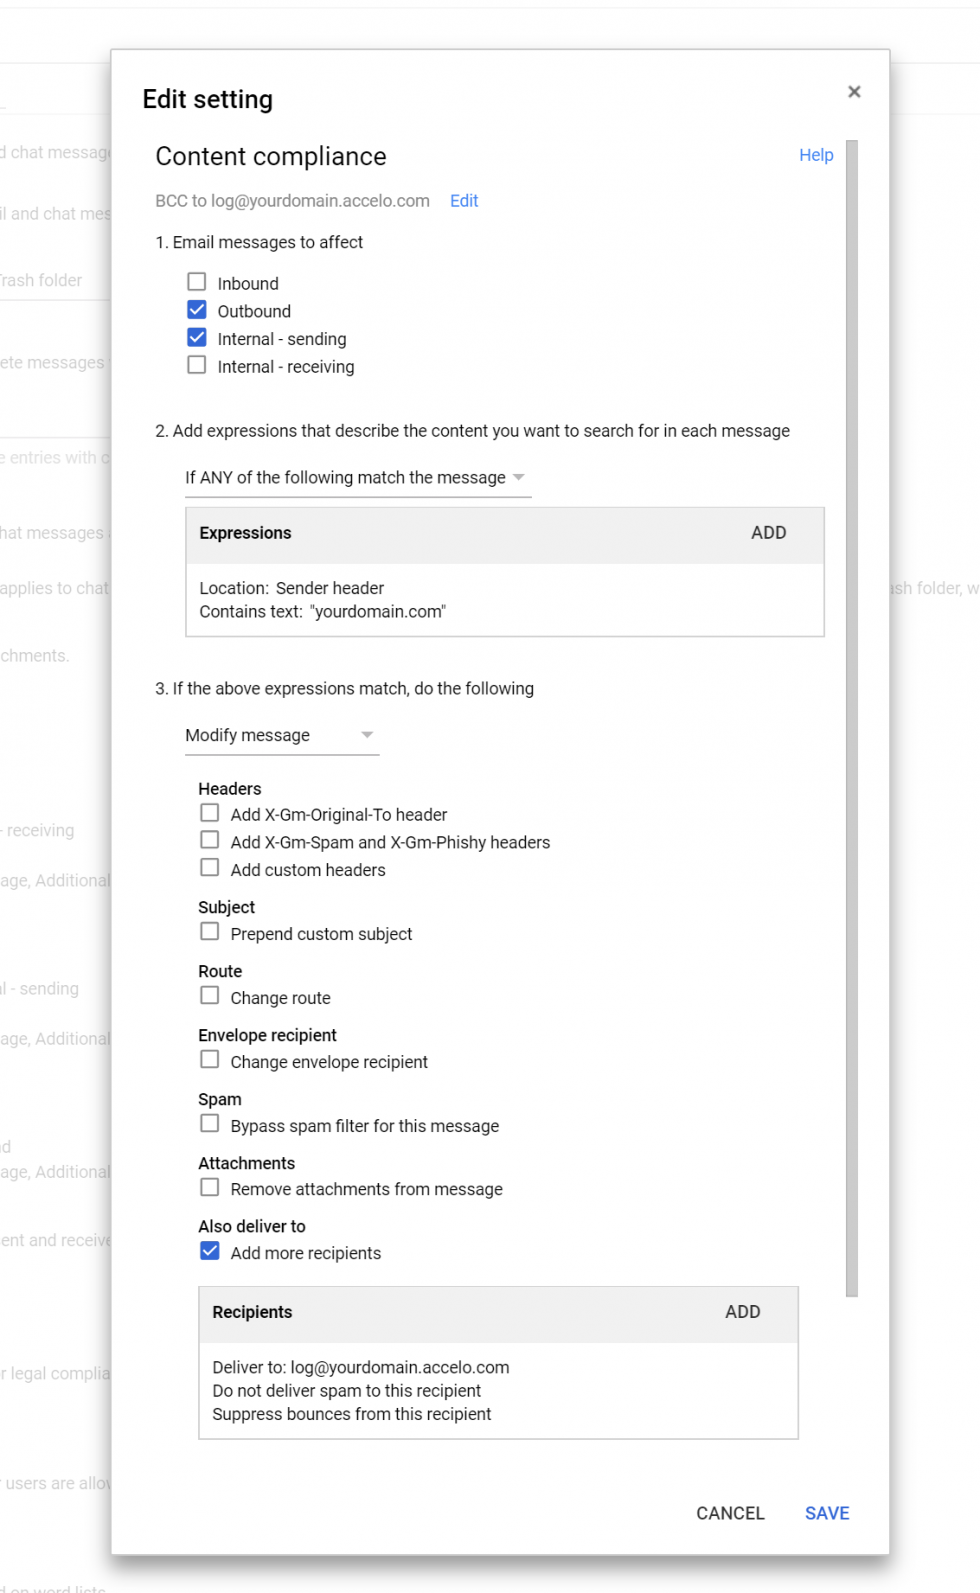980x1593 pixels.
Task: Check Internal - receiving checkbox
Action: click(197, 366)
